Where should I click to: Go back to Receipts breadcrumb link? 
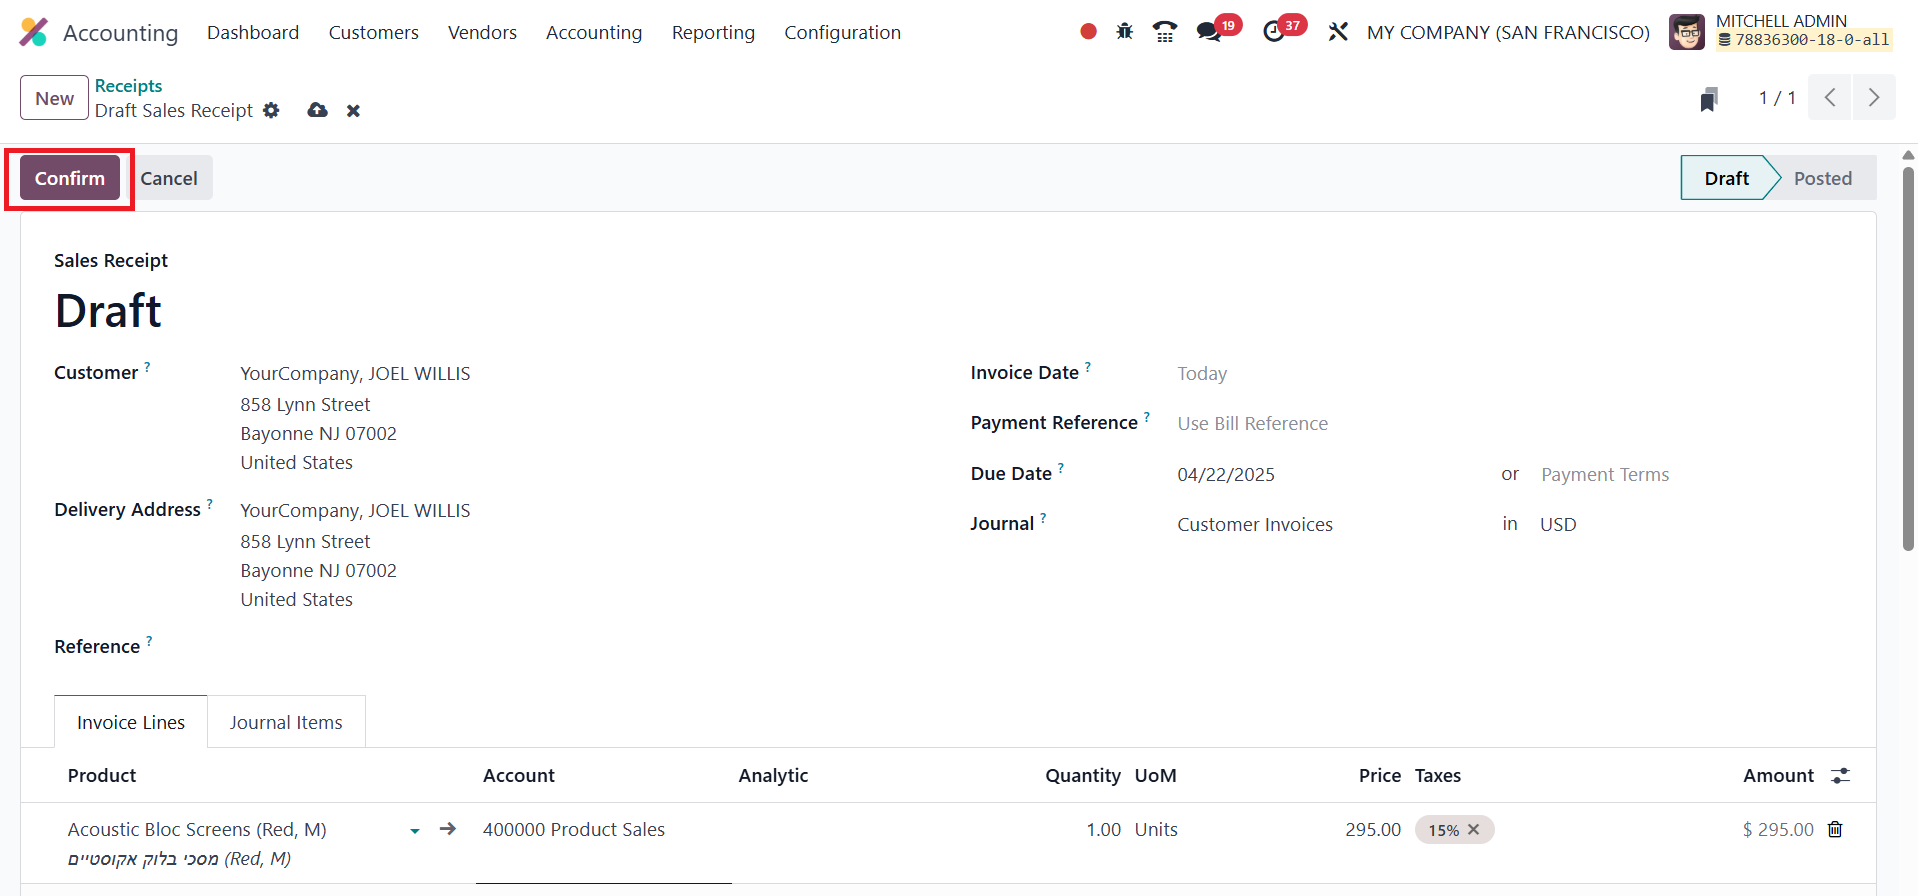128,86
